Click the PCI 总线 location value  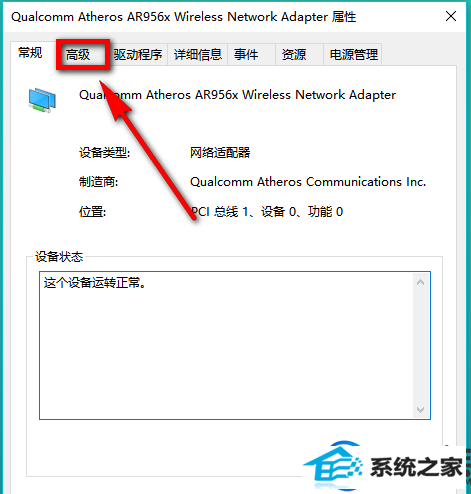(267, 212)
